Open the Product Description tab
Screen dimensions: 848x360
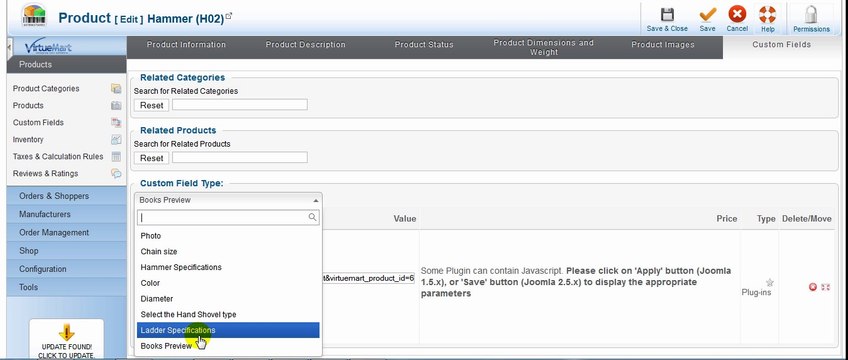coord(305,45)
